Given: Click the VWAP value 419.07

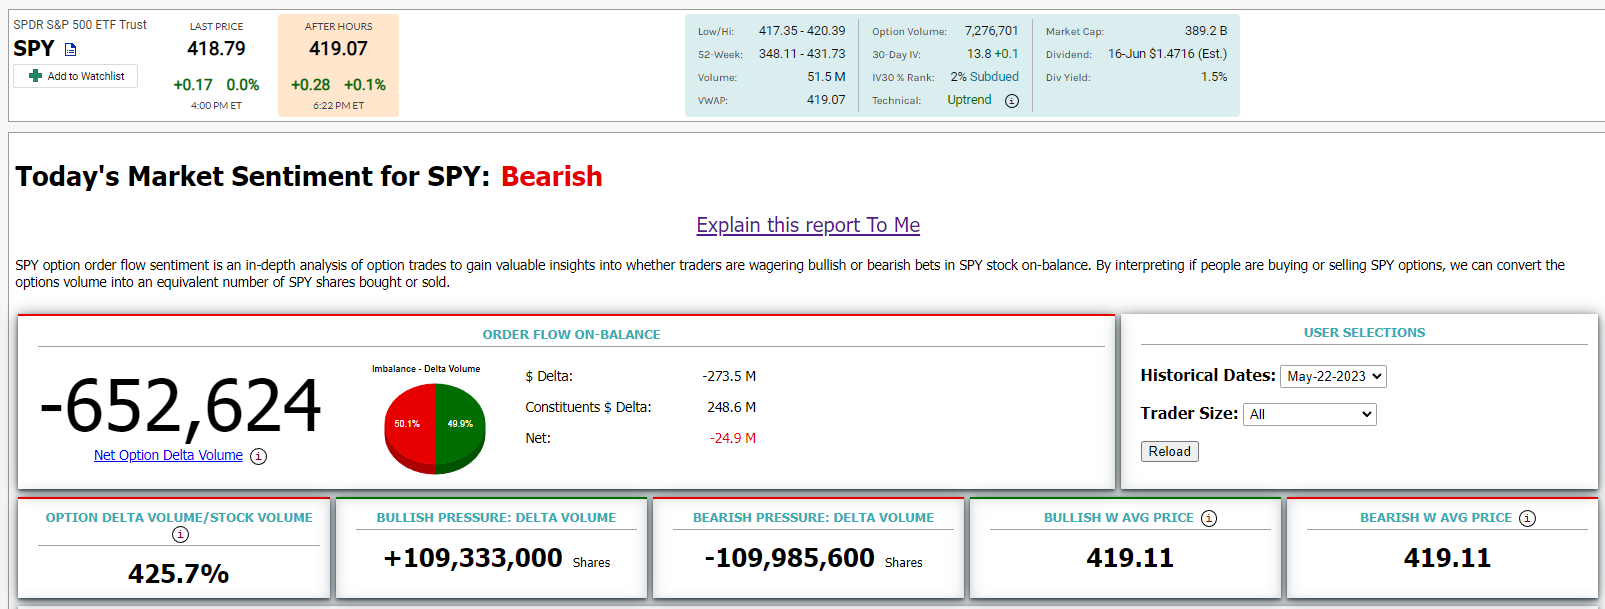Looking at the screenshot, I should coord(826,100).
